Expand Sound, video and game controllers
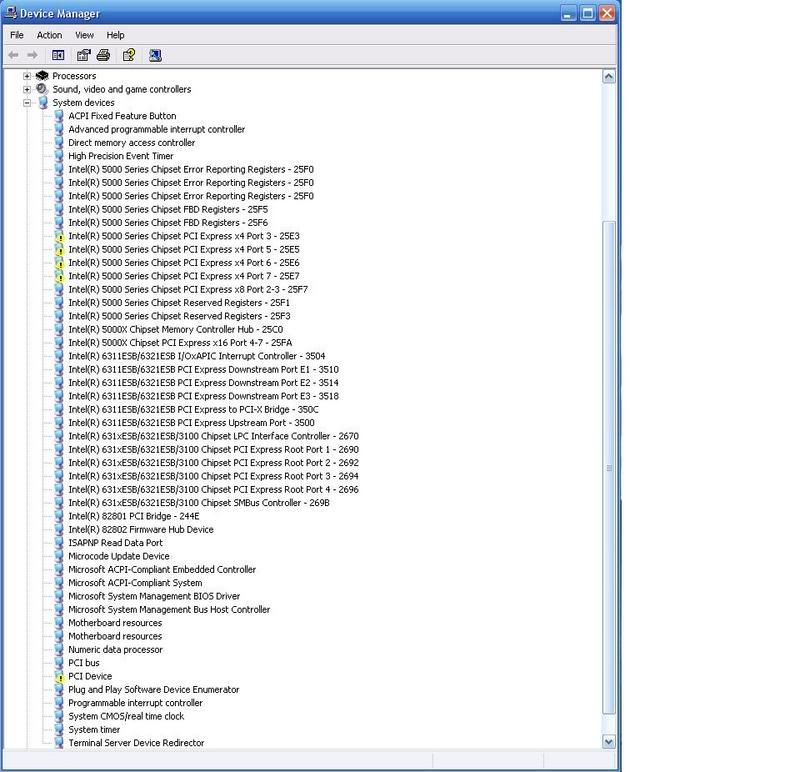This screenshot has height=772, width=800. pos(27,89)
